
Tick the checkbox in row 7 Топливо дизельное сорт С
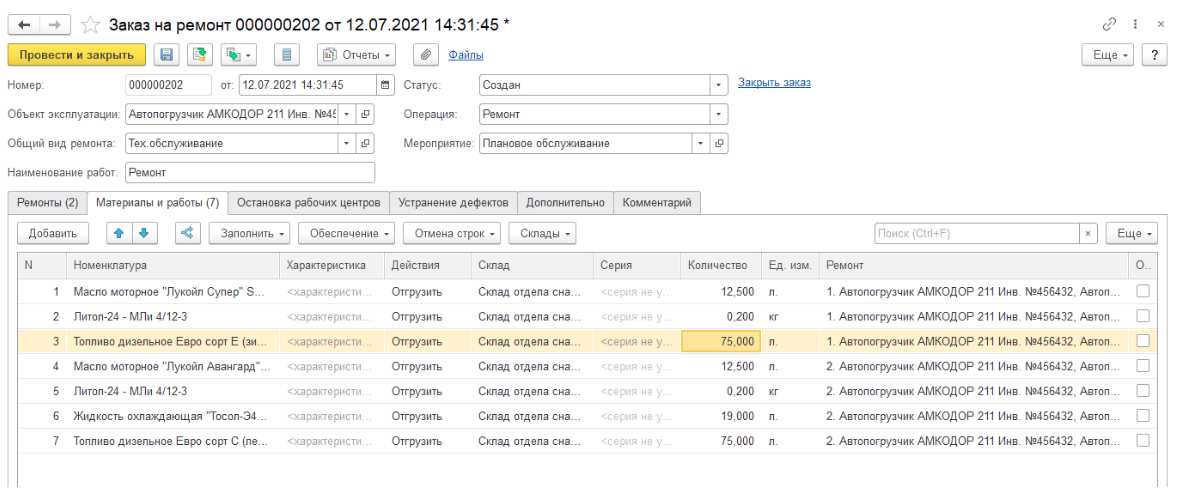pos(1143,441)
